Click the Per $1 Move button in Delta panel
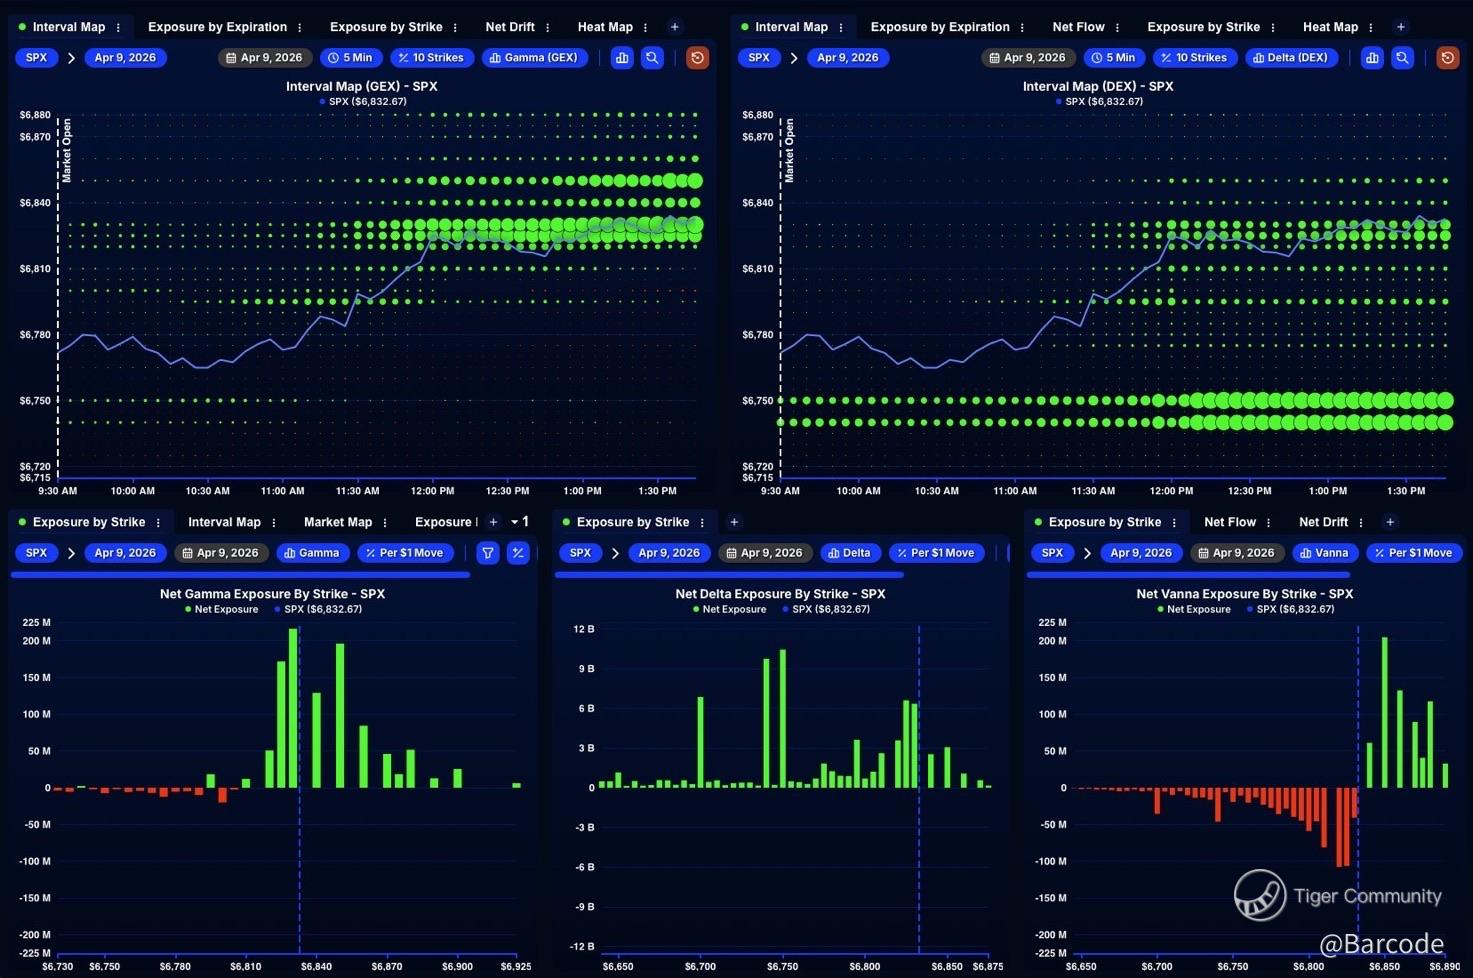 [x=935, y=553]
